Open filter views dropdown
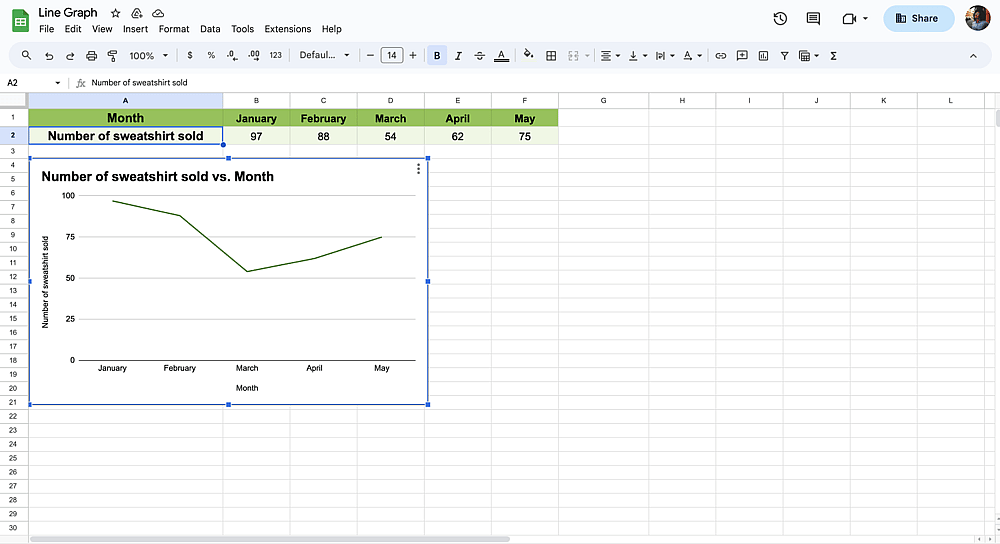Image resolution: width=1000 pixels, height=544 pixels. point(809,56)
